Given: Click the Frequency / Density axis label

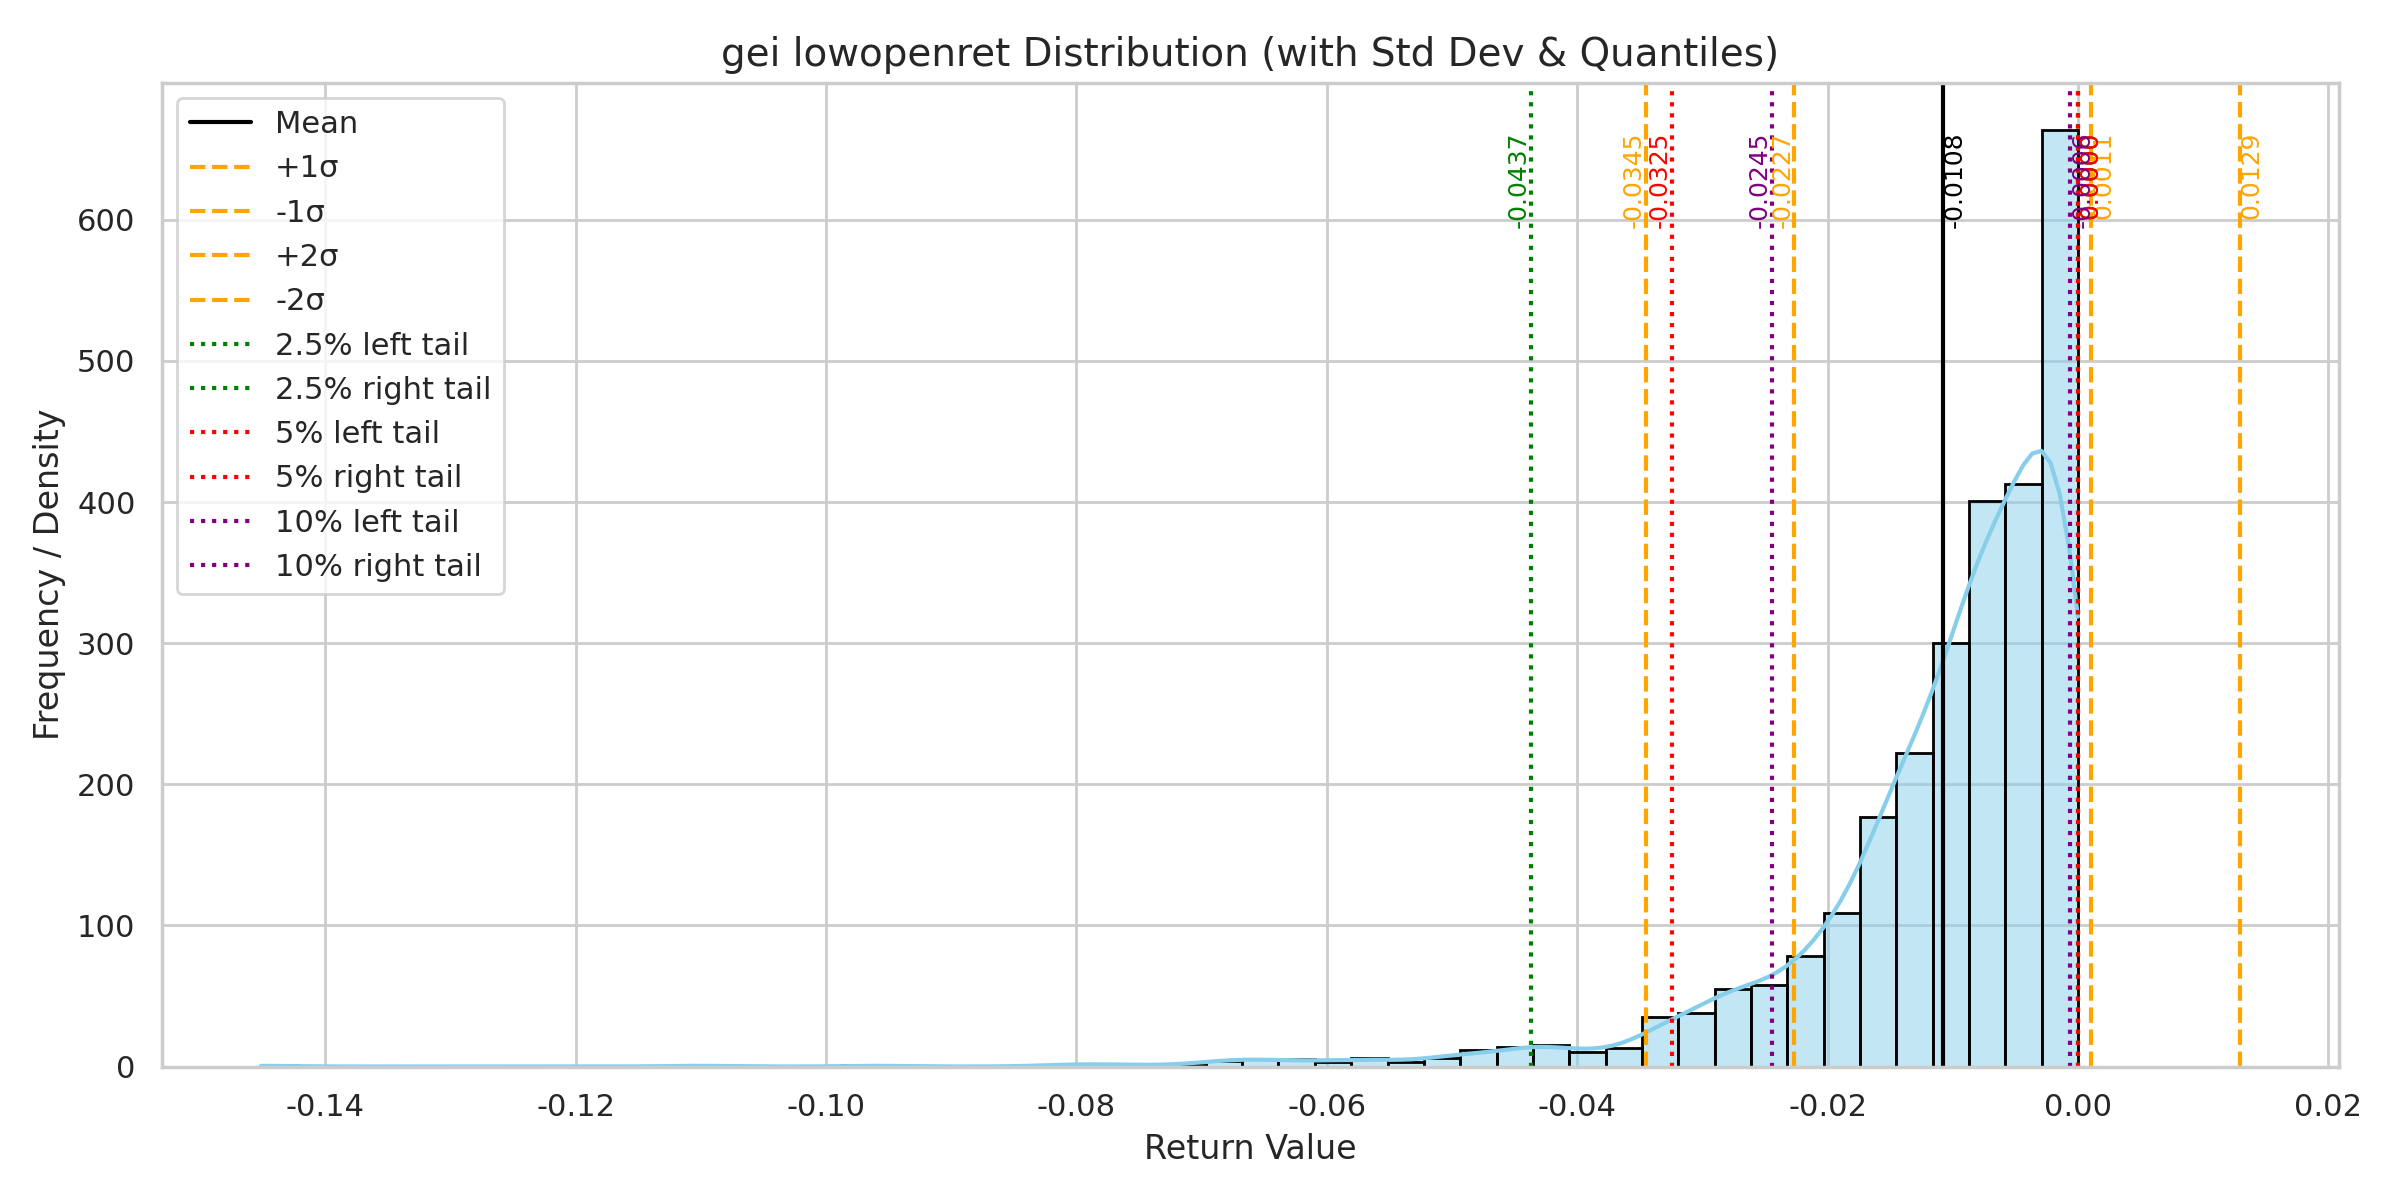Looking at the screenshot, I should [x=47, y=575].
